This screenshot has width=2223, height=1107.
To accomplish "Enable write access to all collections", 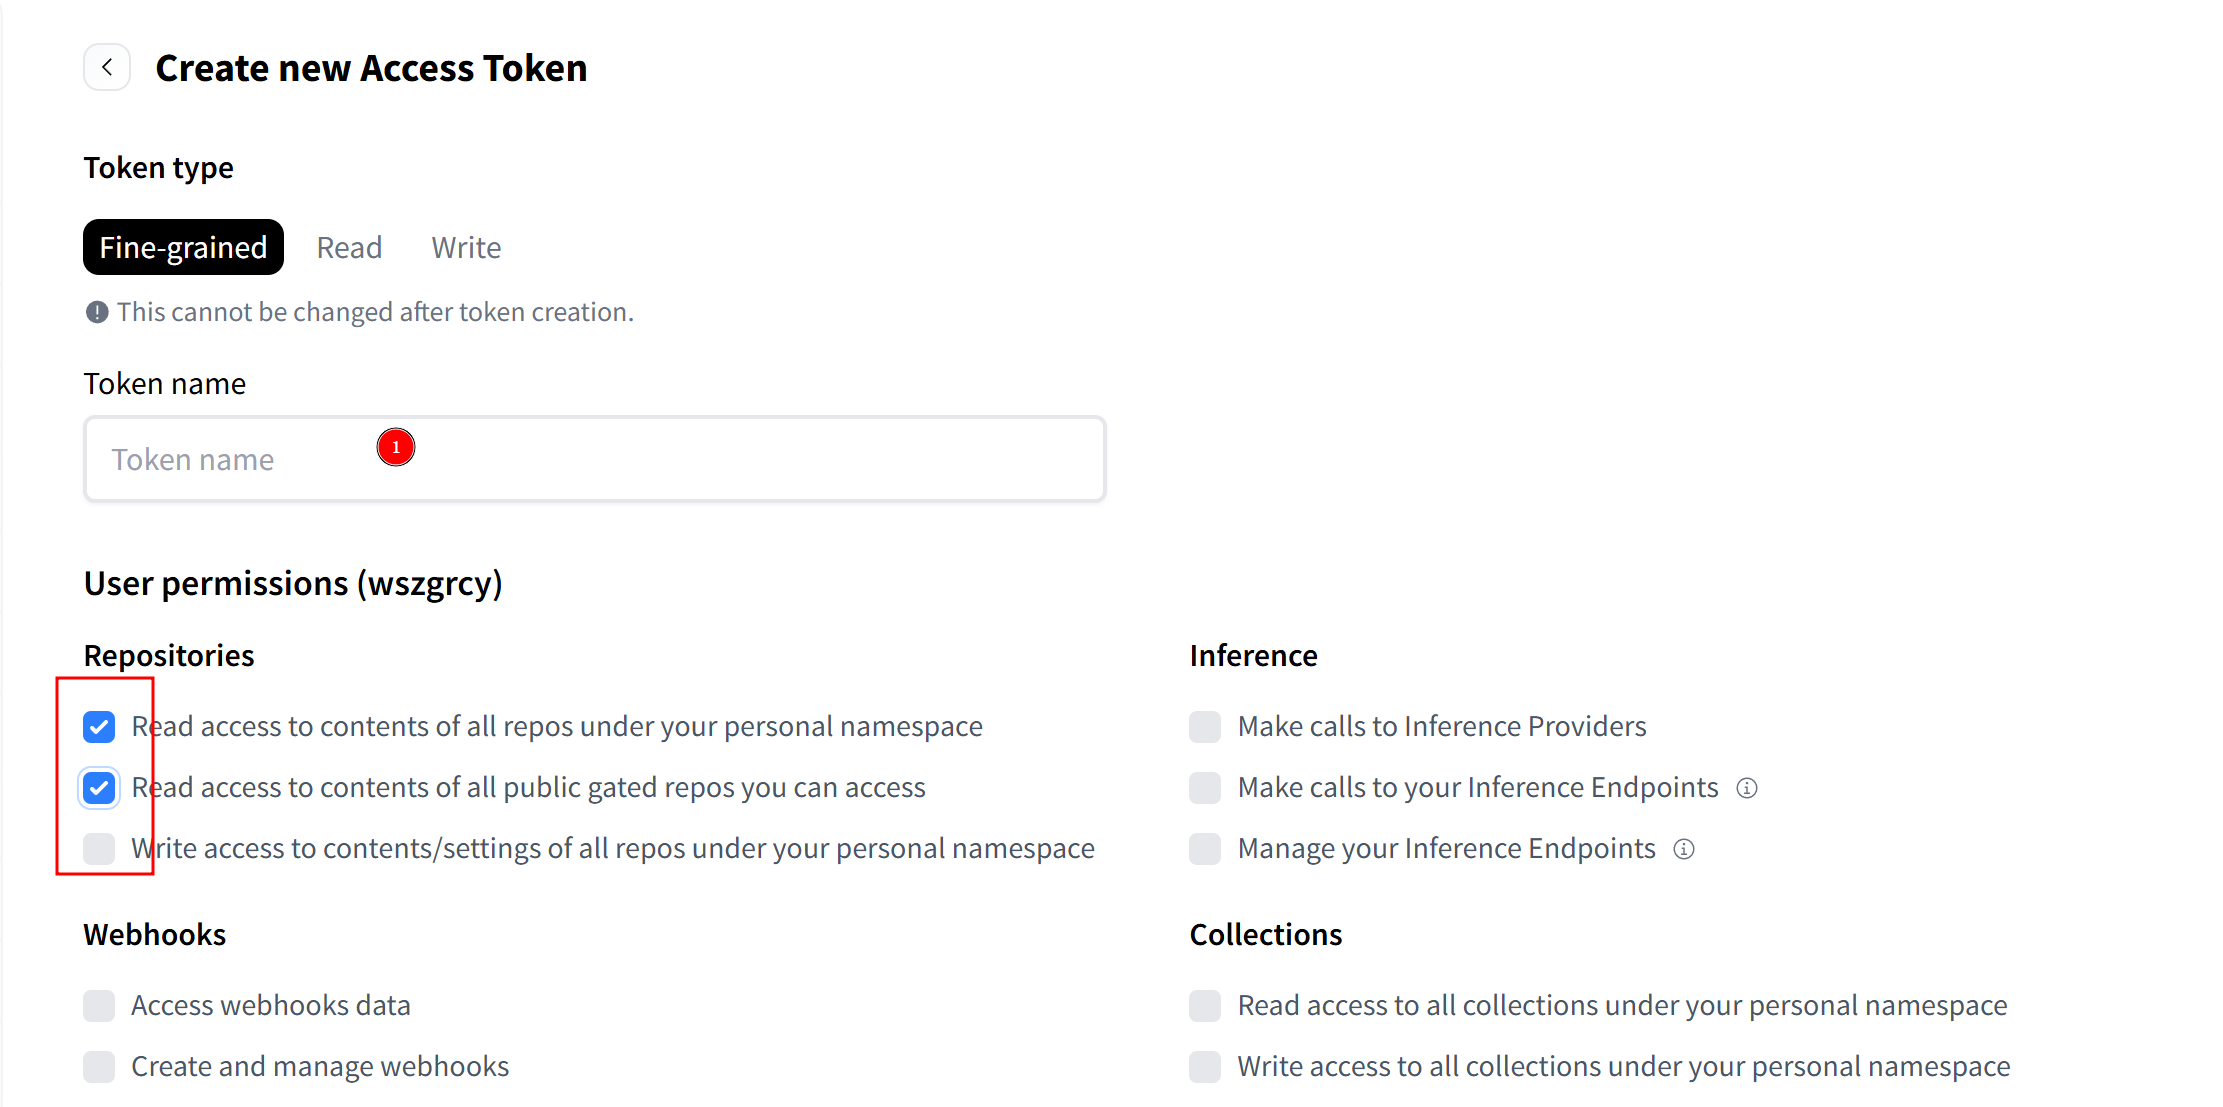I will [1205, 1067].
